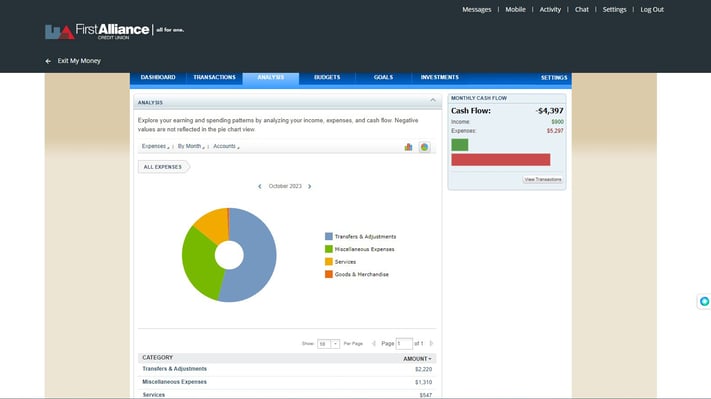
Task: Open the items per page dropdown
Action: click(328, 344)
